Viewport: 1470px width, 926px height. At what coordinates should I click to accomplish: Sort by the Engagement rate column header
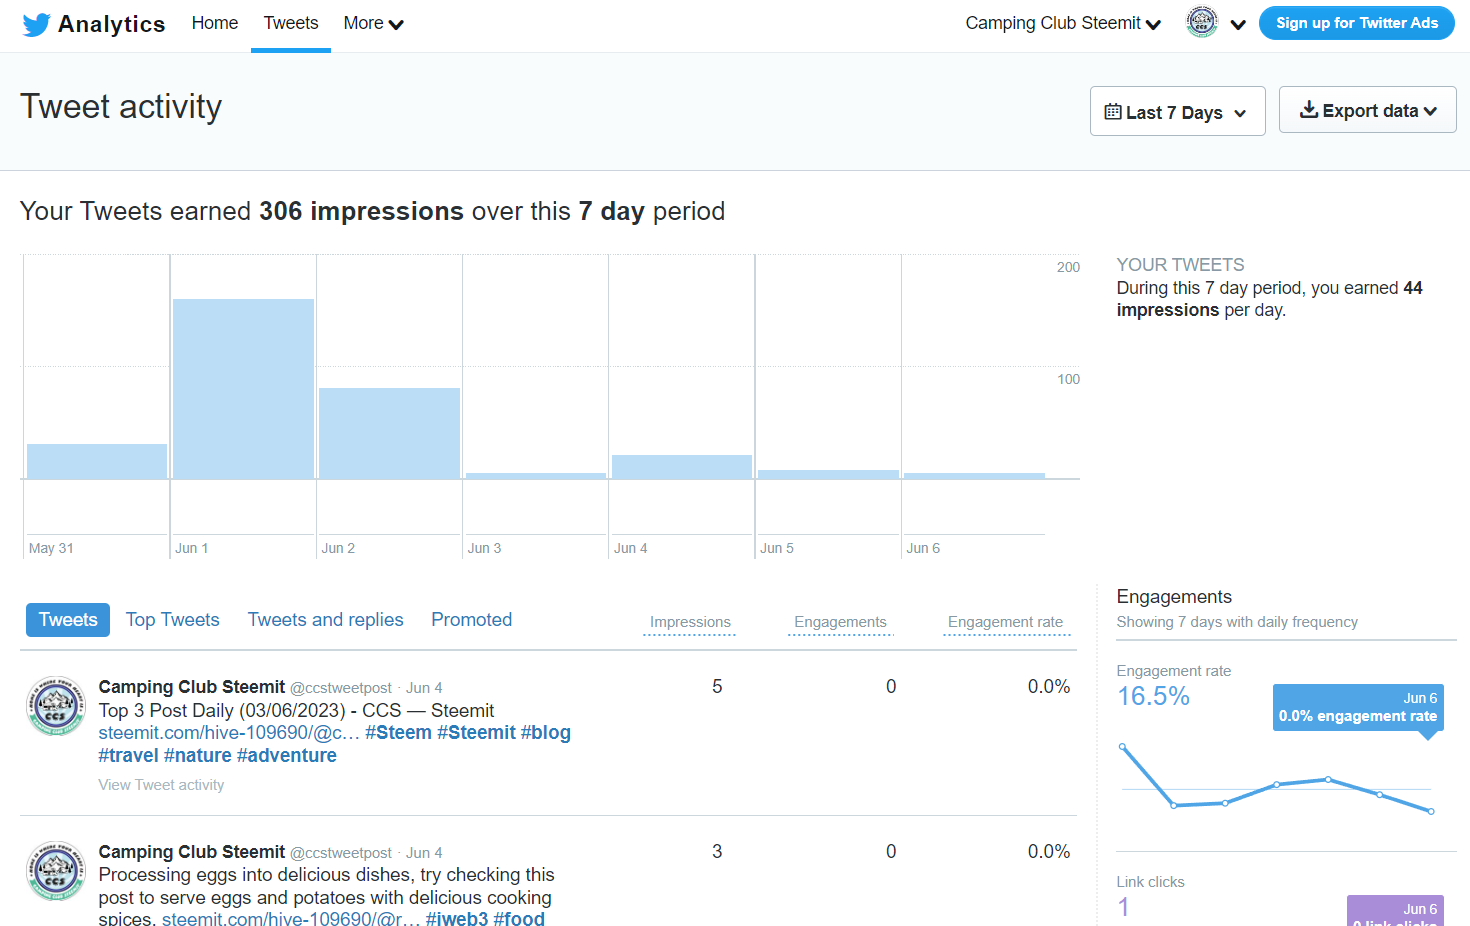click(1005, 623)
